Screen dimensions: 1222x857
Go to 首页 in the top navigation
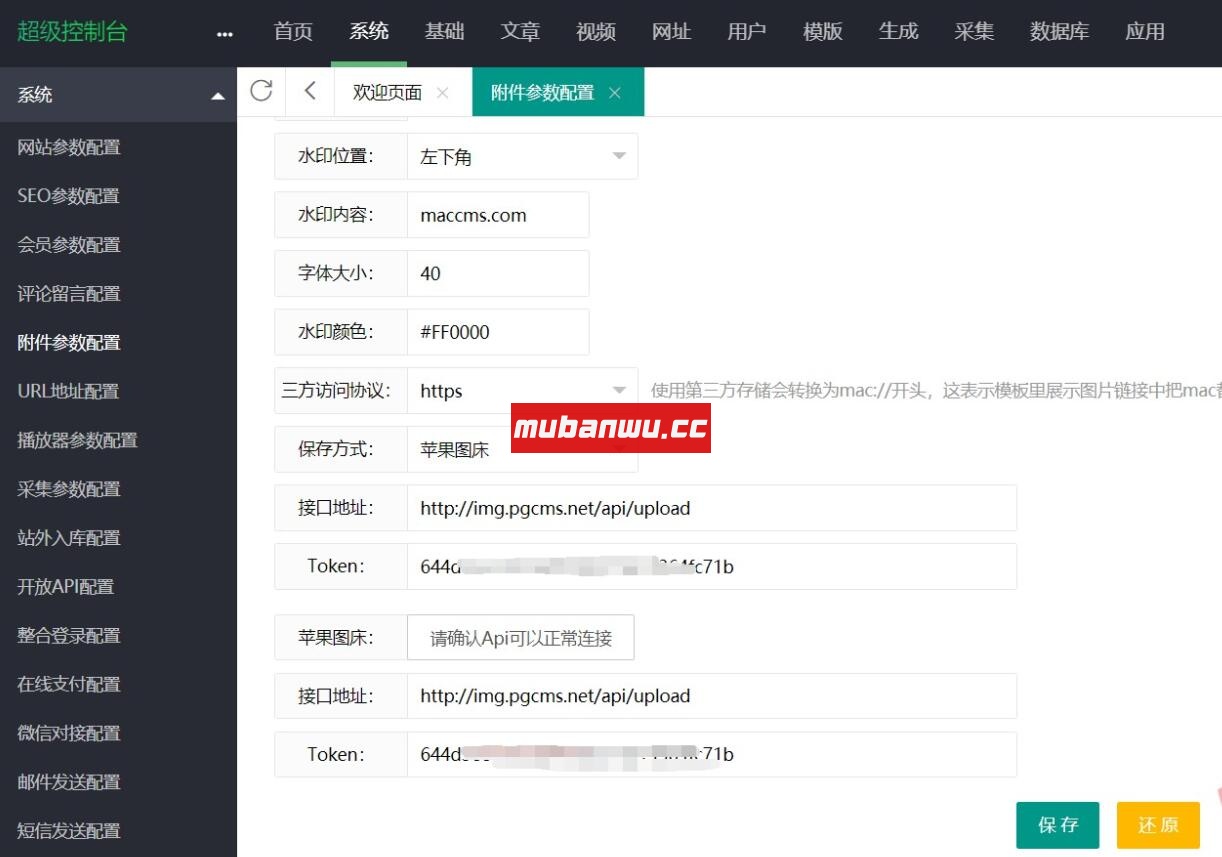[293, 32]
